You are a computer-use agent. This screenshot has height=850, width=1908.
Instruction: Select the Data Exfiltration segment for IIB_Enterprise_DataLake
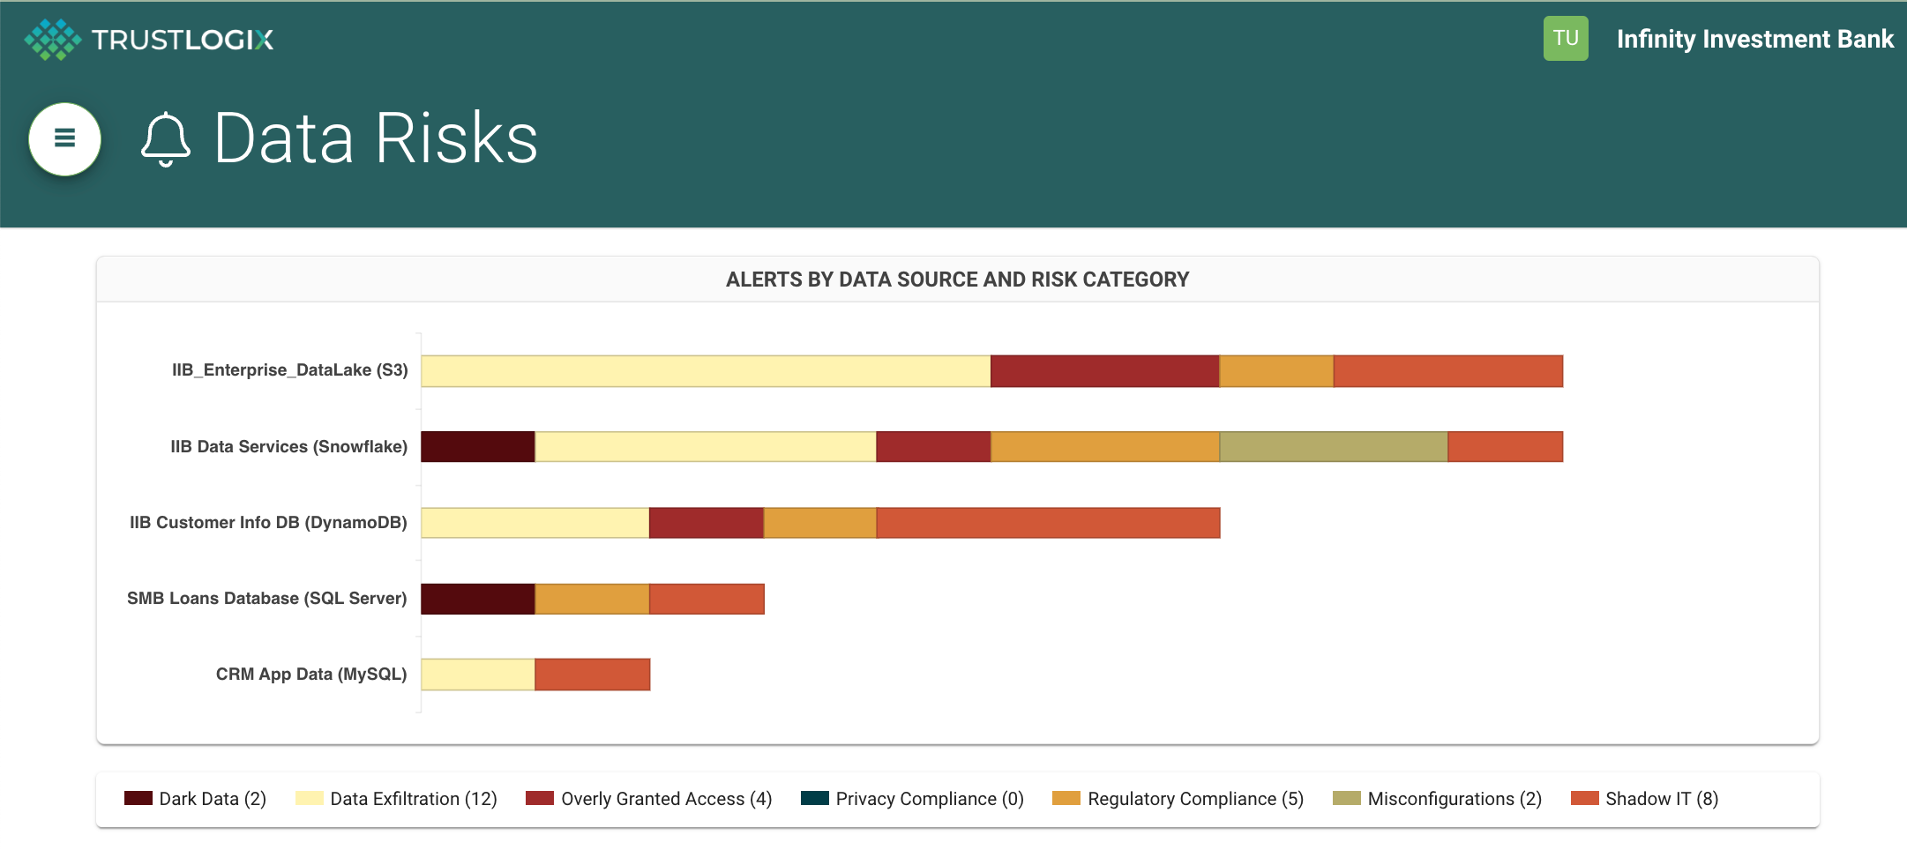[x=705, y=371]
